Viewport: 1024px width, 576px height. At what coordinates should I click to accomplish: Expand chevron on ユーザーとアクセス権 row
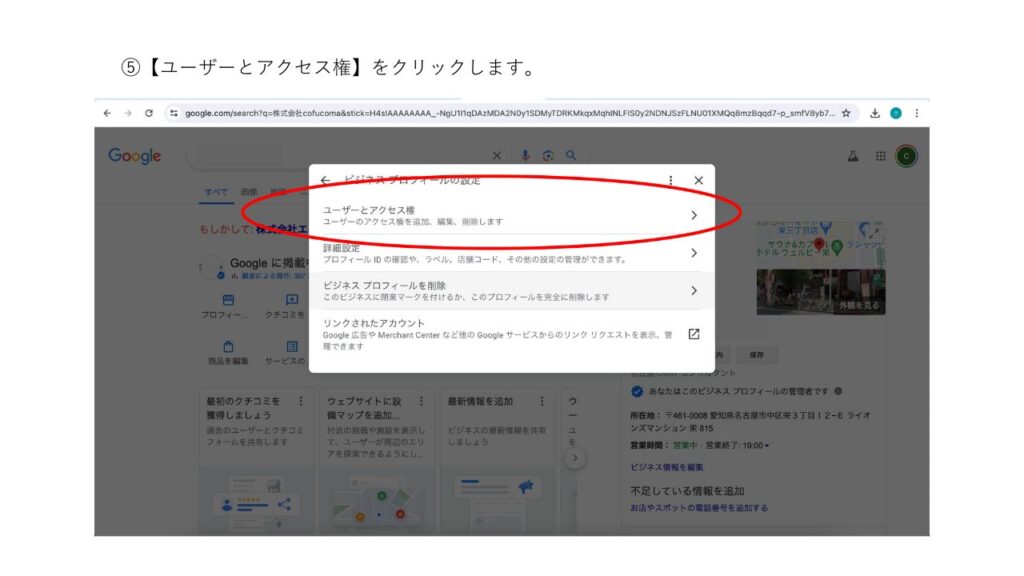tap(694, 215)
